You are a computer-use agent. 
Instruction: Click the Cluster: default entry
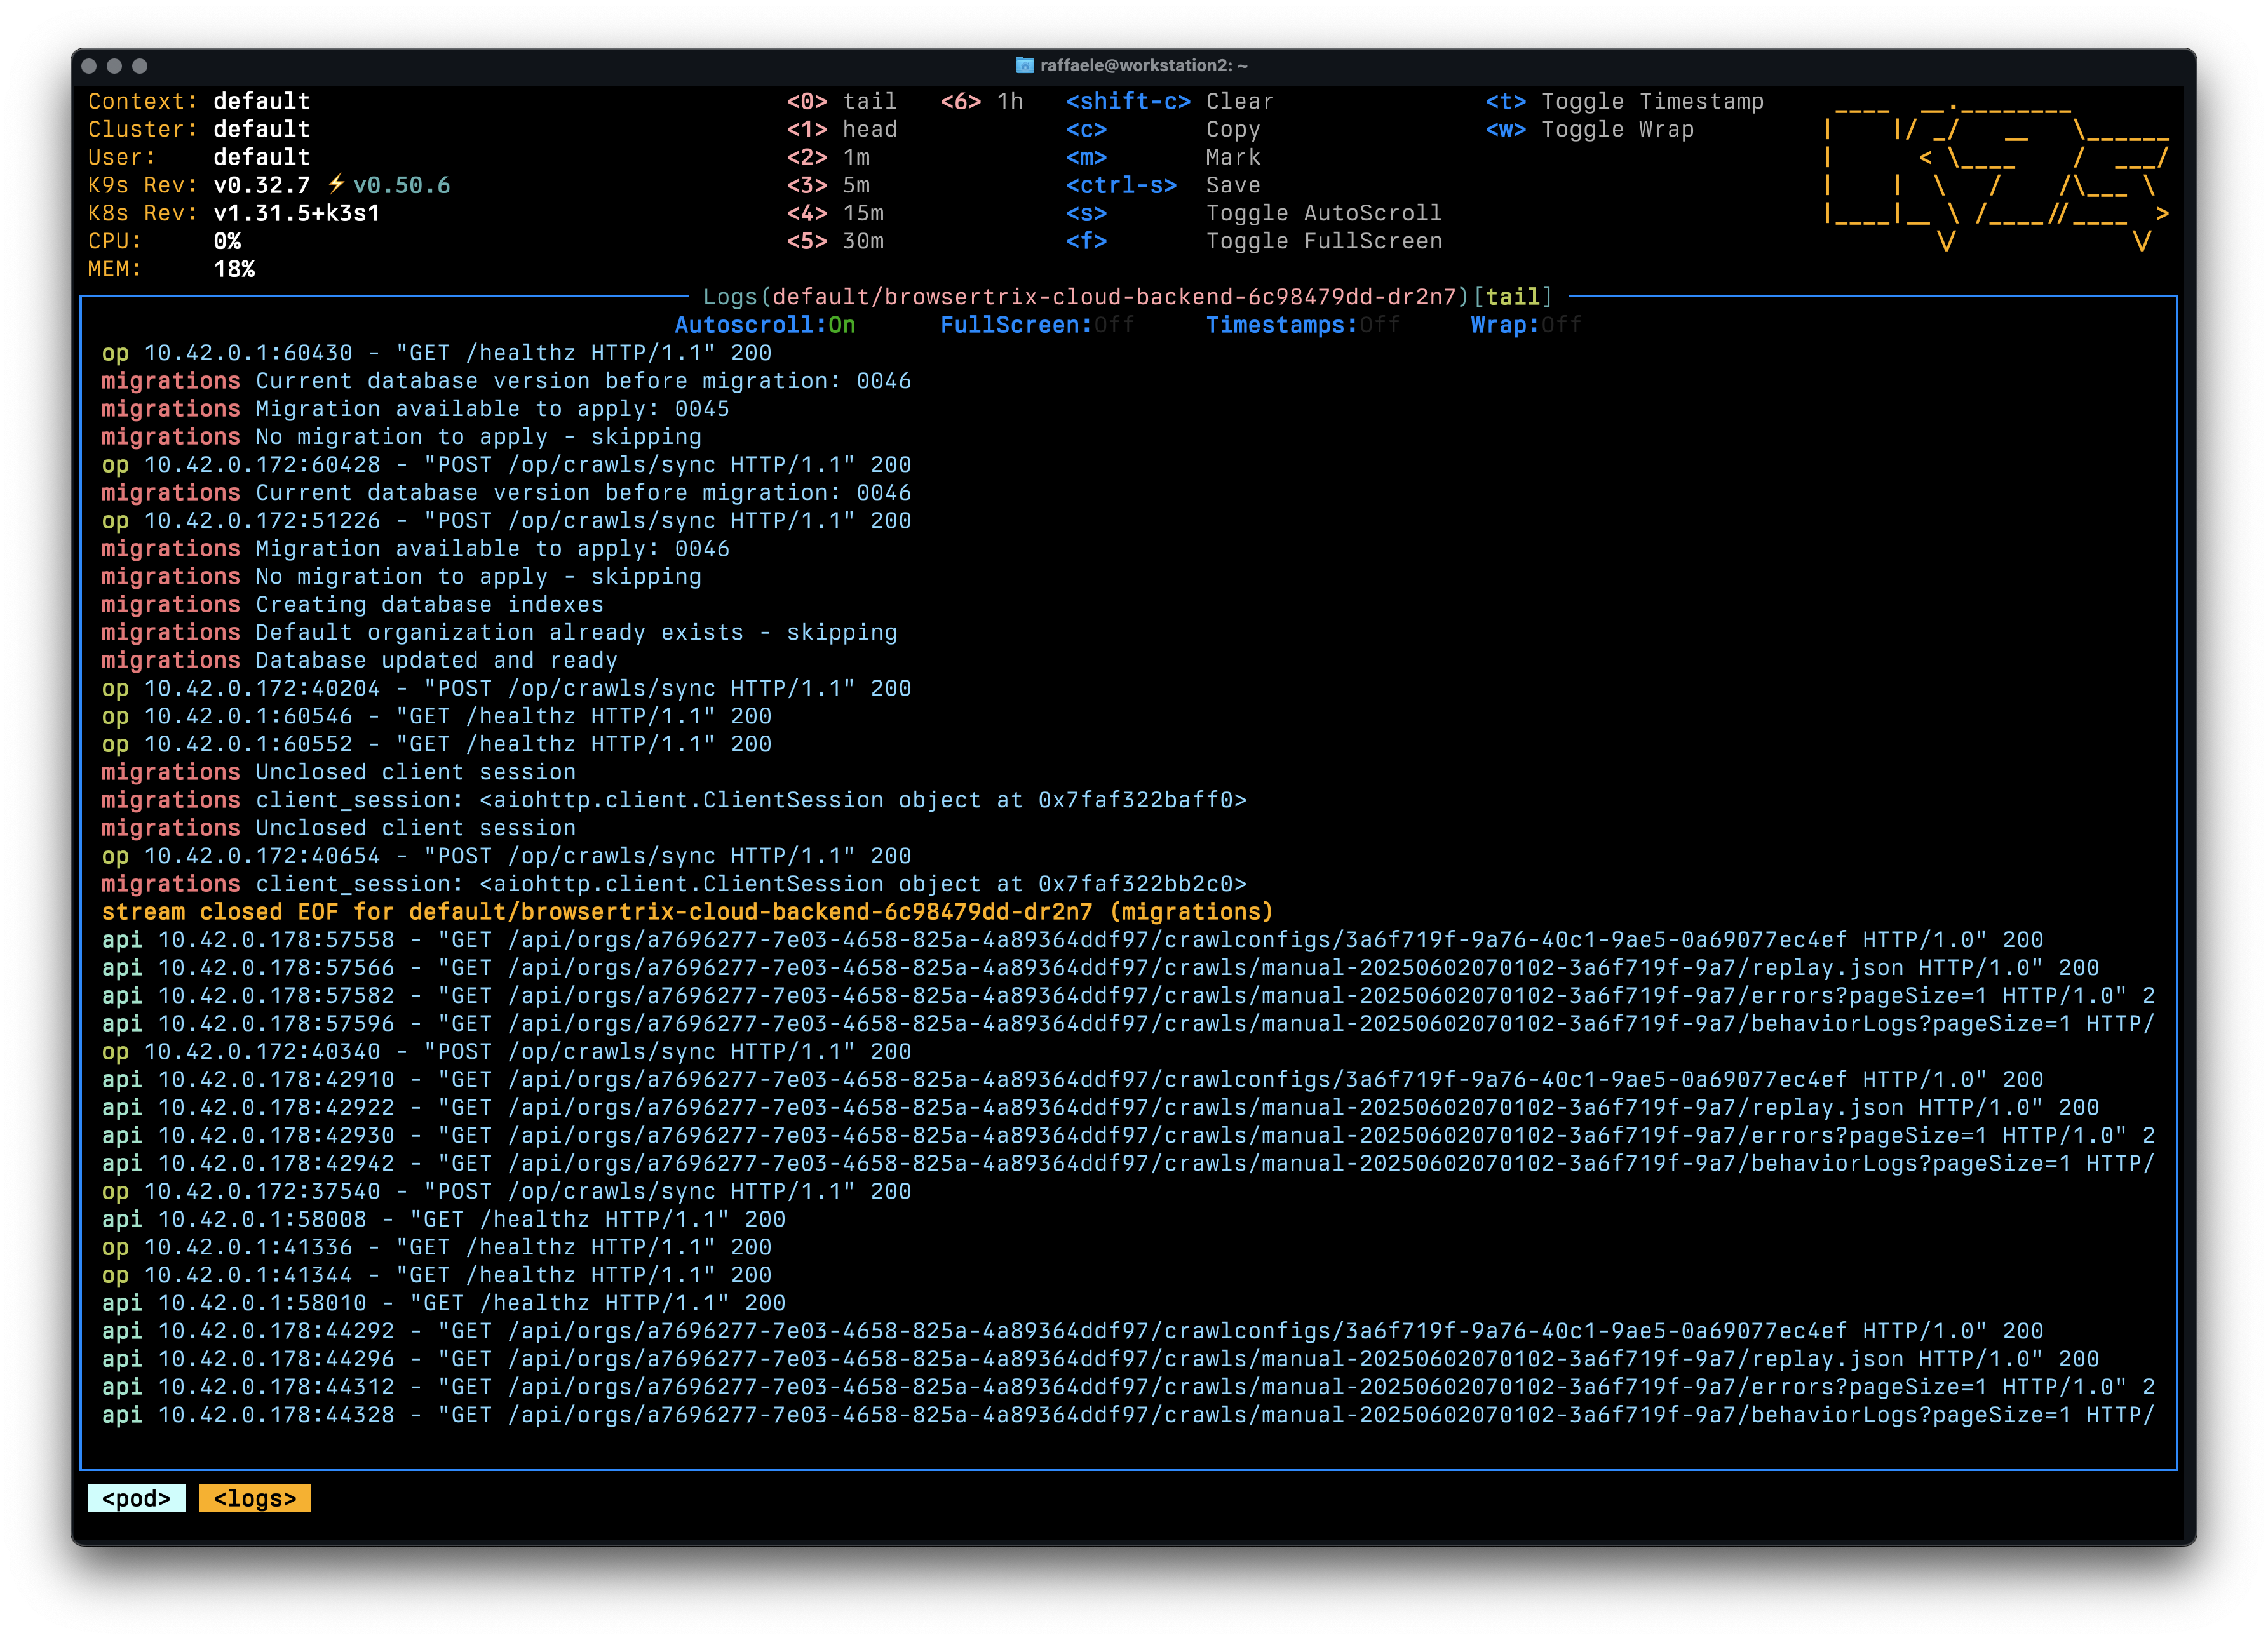click(199, 129)
